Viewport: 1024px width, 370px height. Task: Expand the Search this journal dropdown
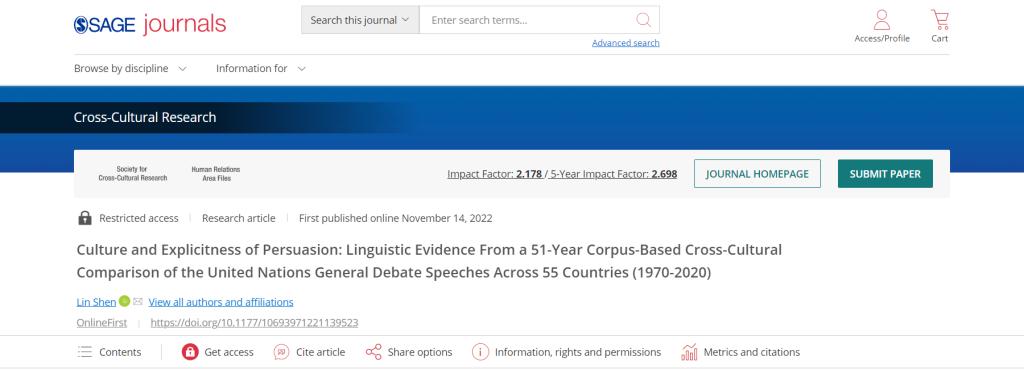point(360,20)
